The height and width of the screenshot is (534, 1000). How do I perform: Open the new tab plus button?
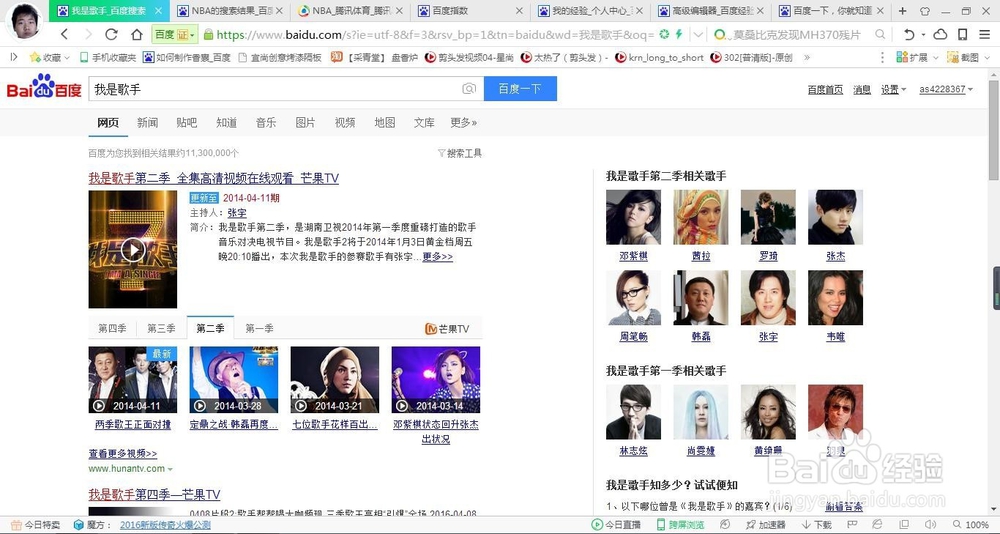click(902, 11)
